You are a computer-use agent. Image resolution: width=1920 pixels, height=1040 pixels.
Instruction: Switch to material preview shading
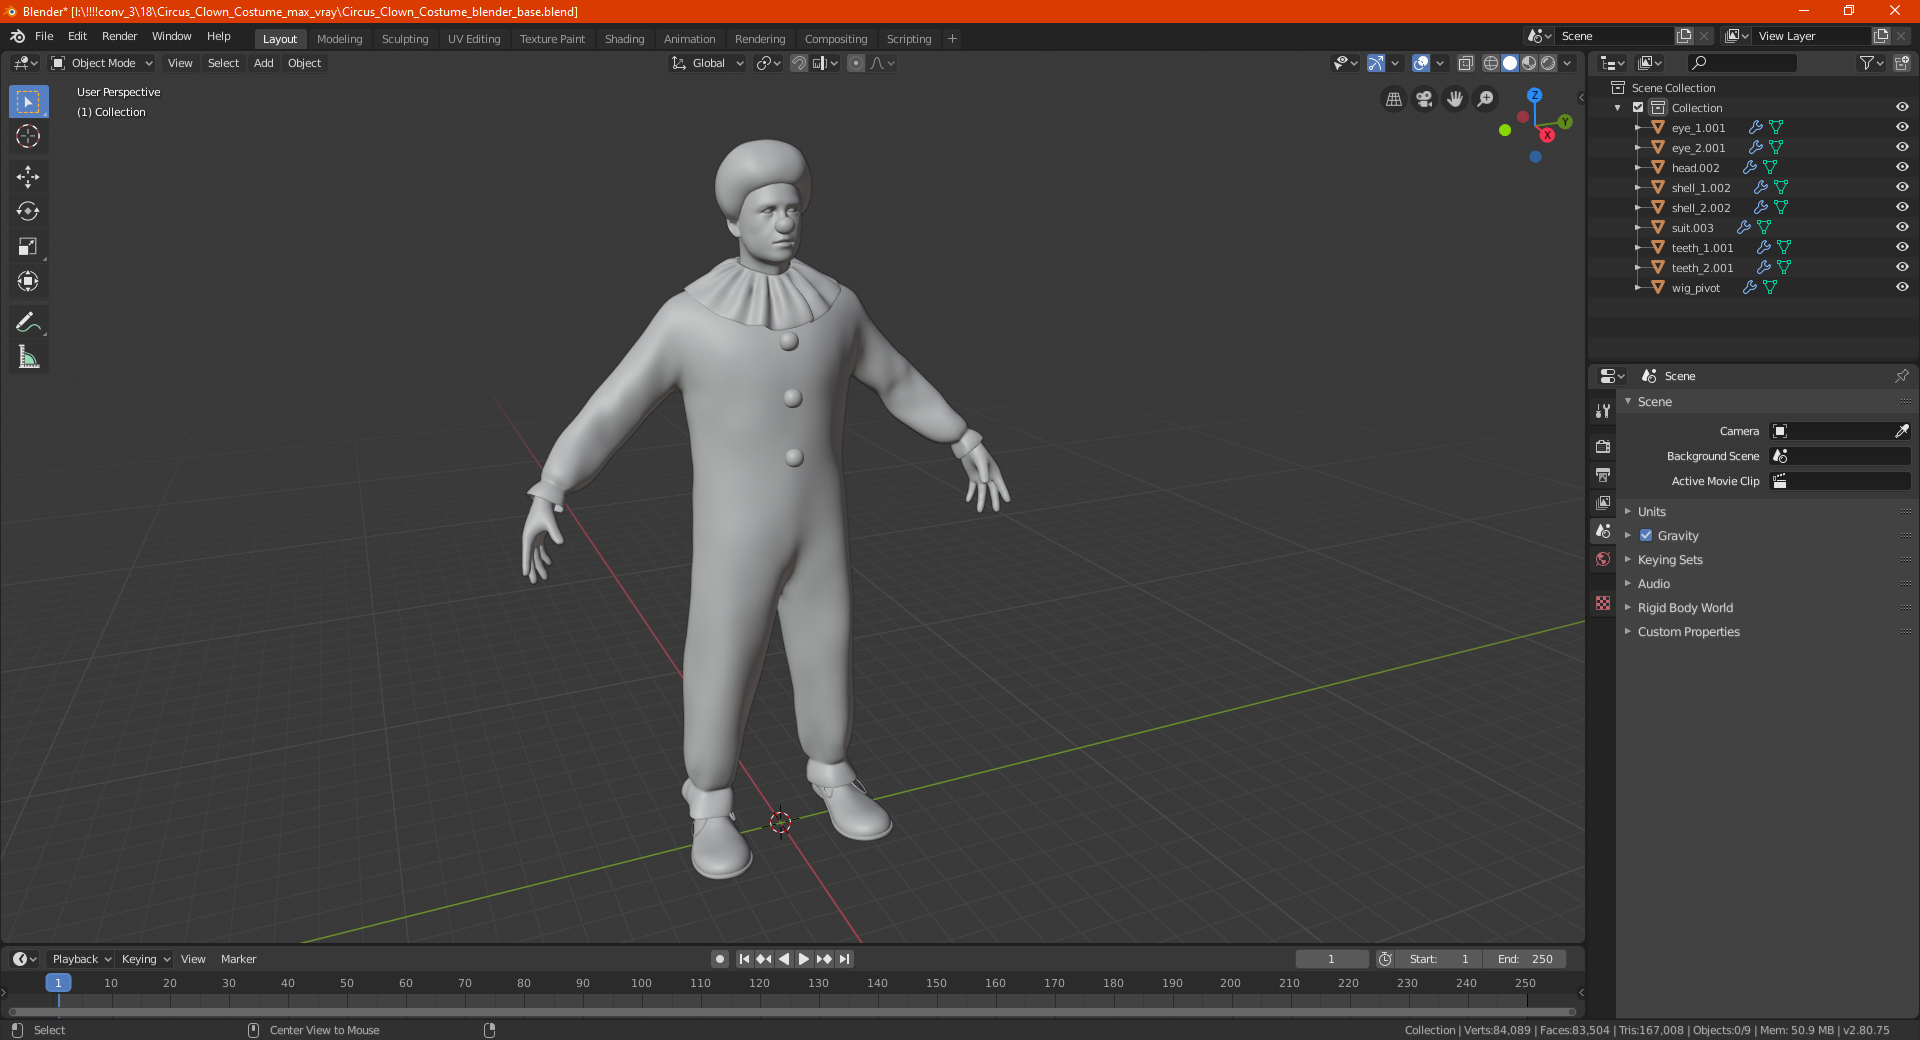[x=1529, y=63]
